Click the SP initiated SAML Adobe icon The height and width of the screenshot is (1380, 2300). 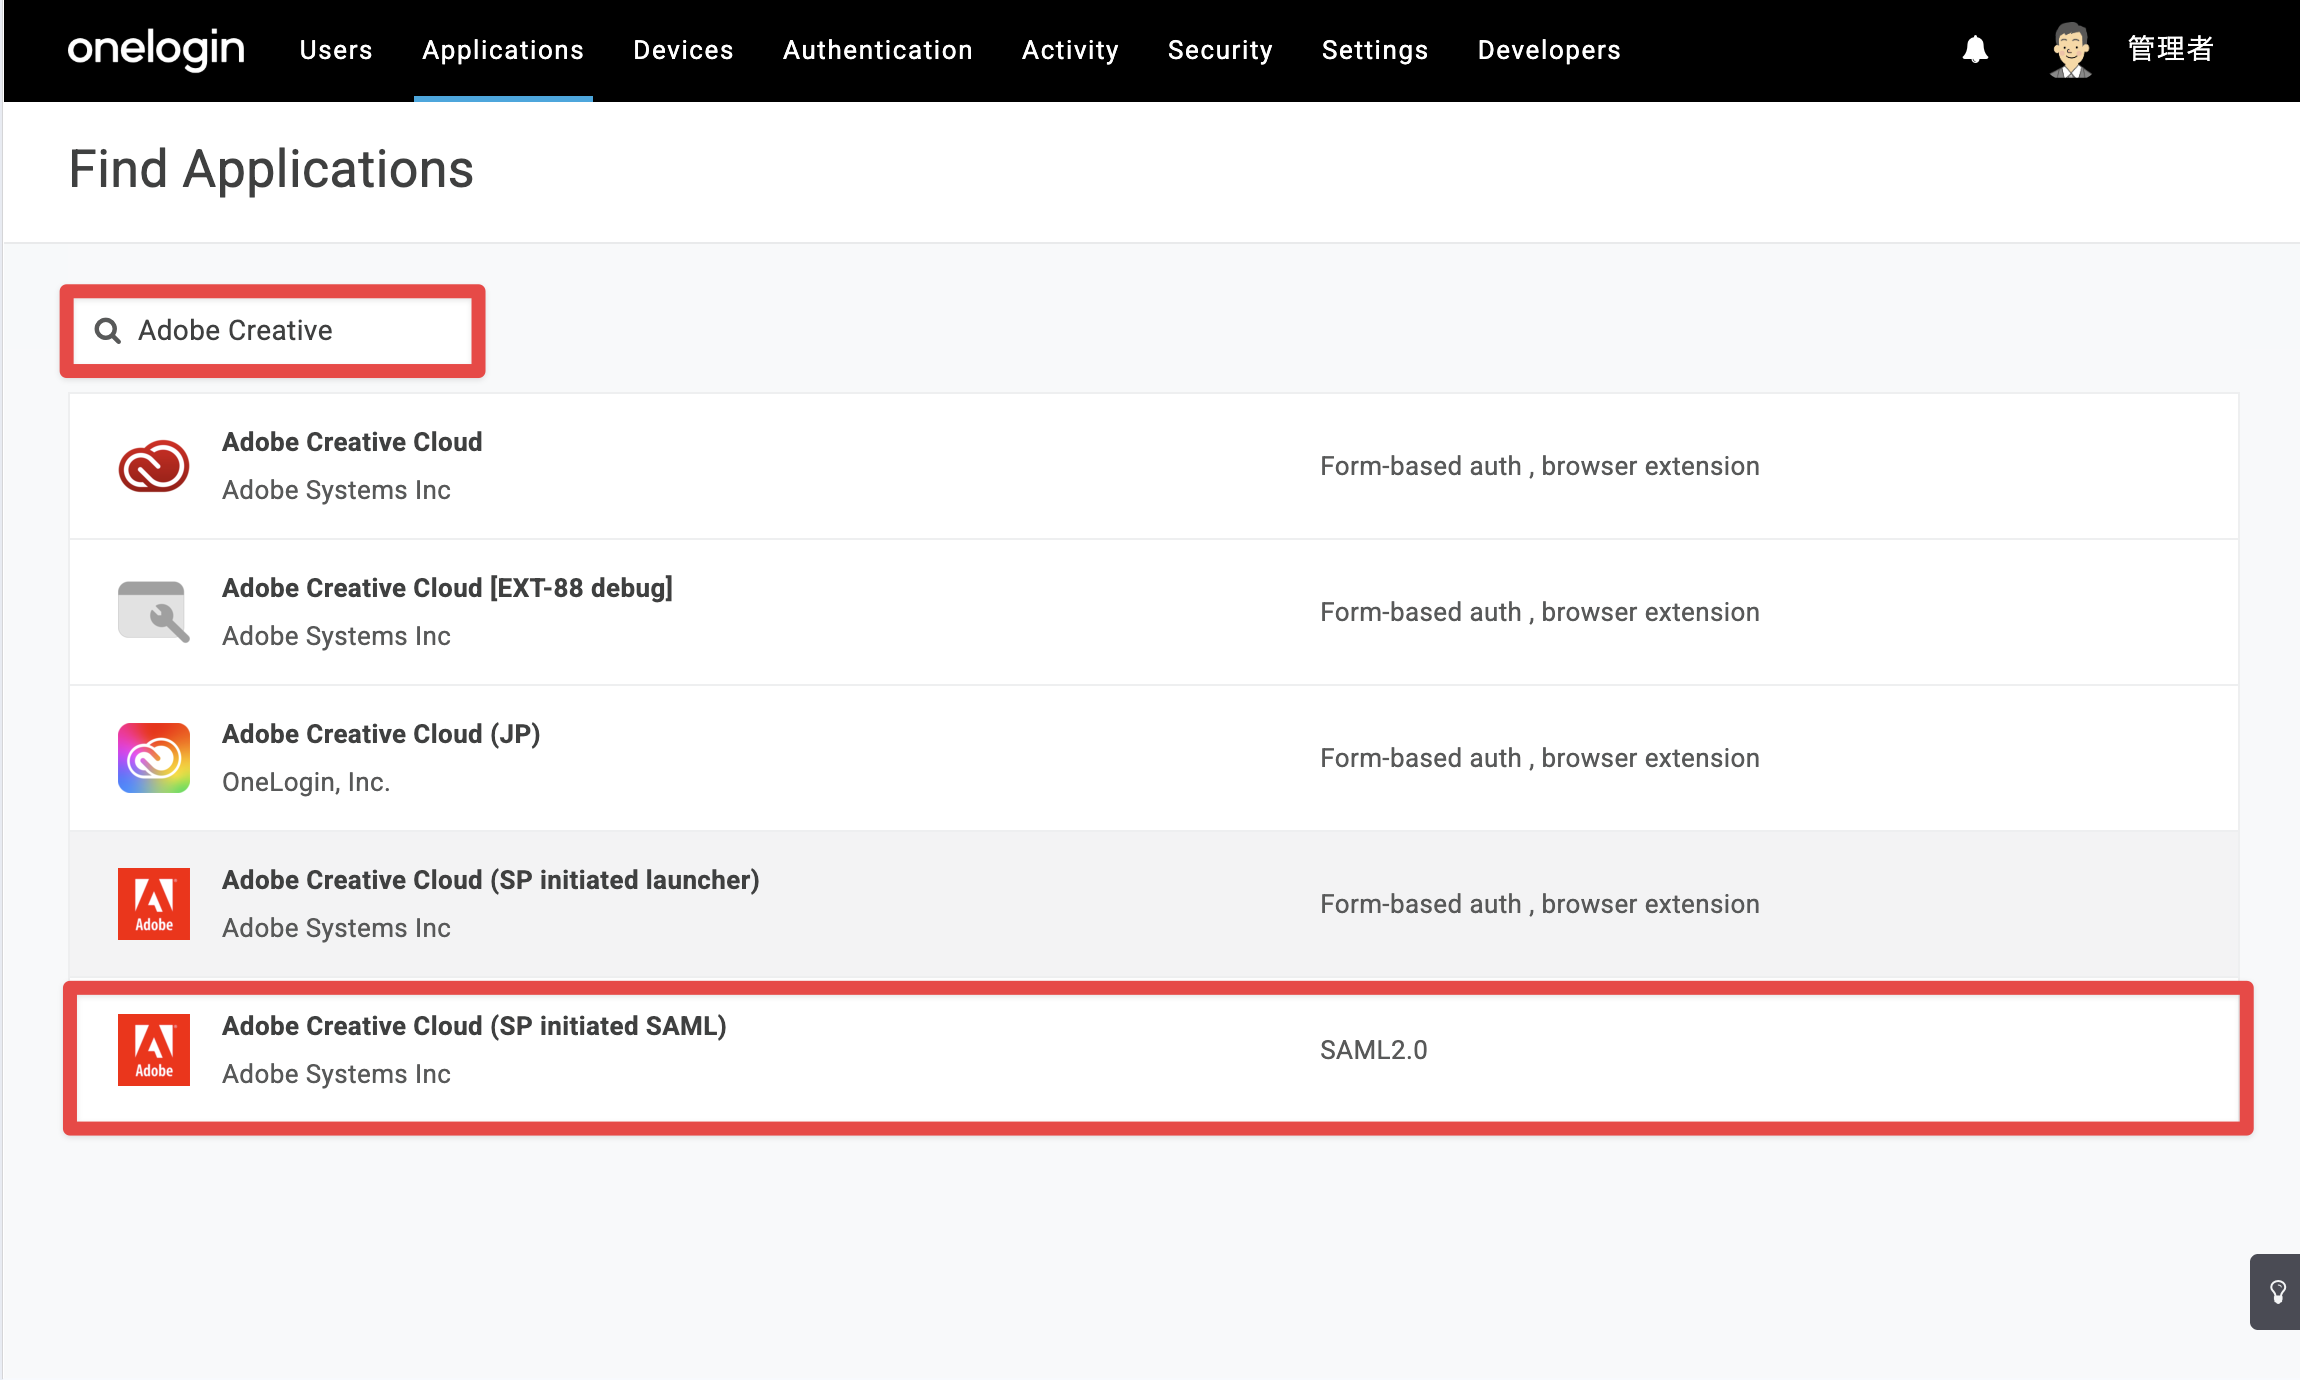coord(154,1050)
